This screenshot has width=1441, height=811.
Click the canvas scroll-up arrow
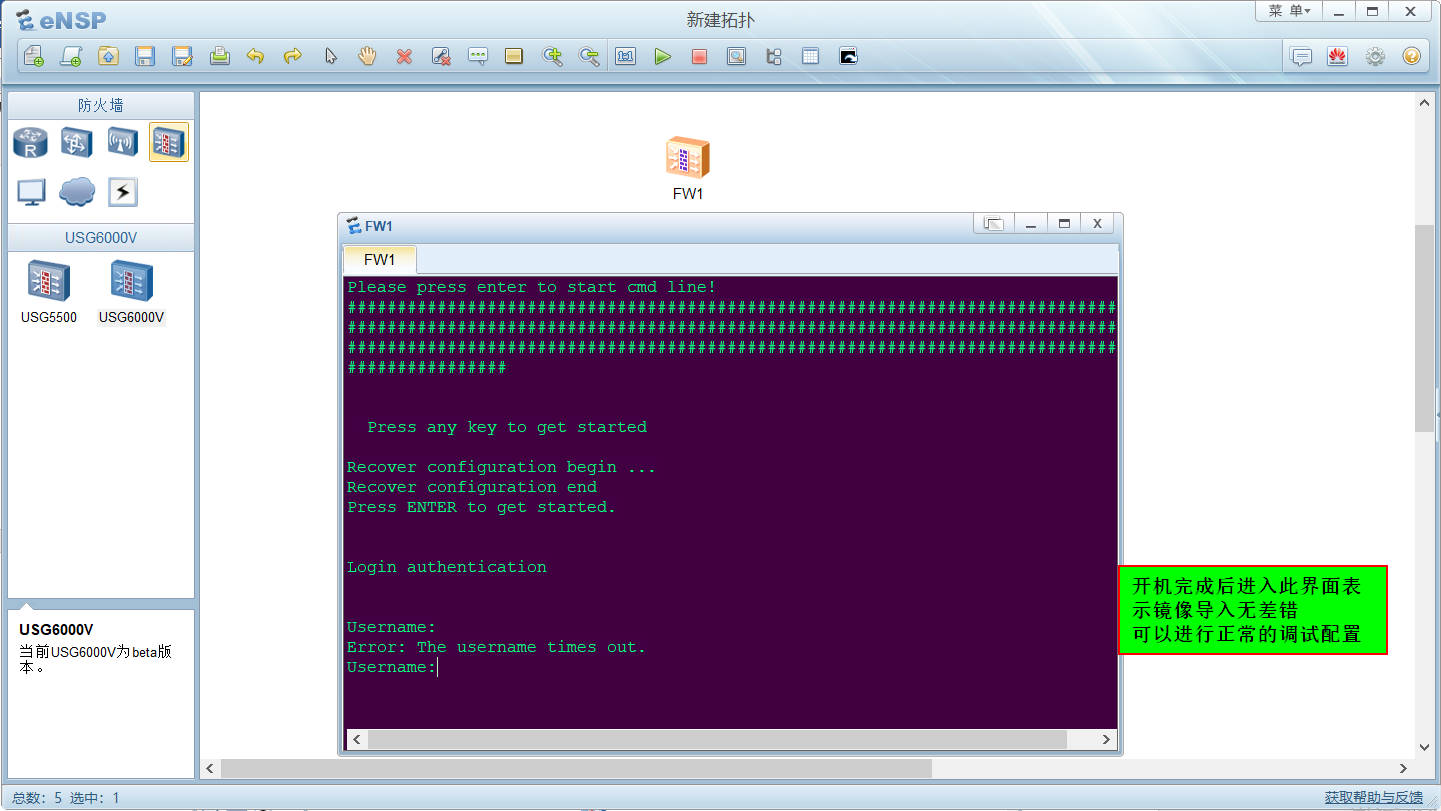1424,102
